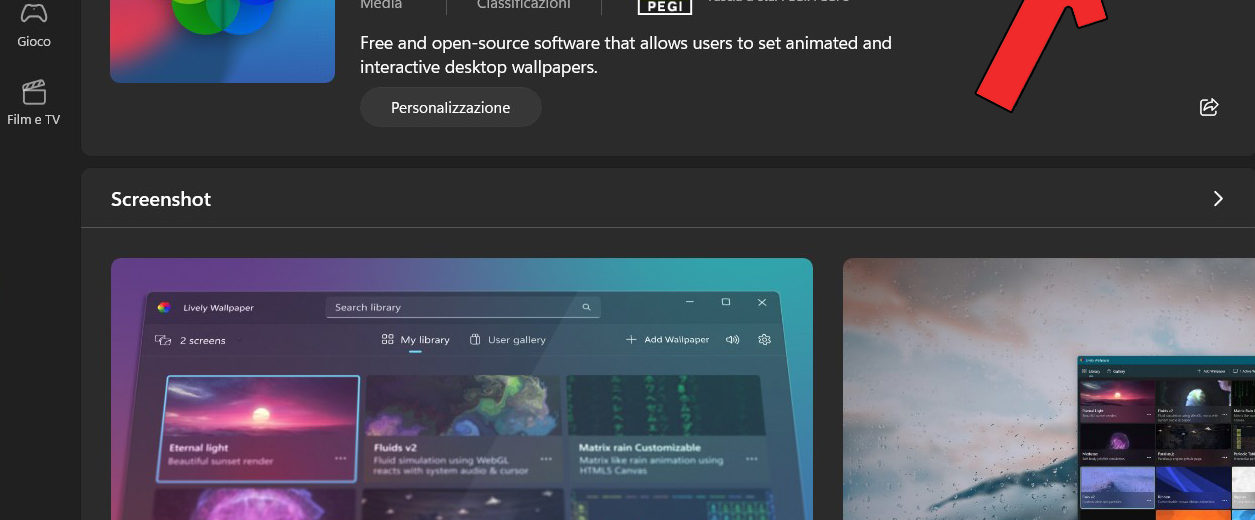Open the Film e TV sidebar section
Screen dimensions: 1255x520
pyautogui.click(x=34, y=104)
